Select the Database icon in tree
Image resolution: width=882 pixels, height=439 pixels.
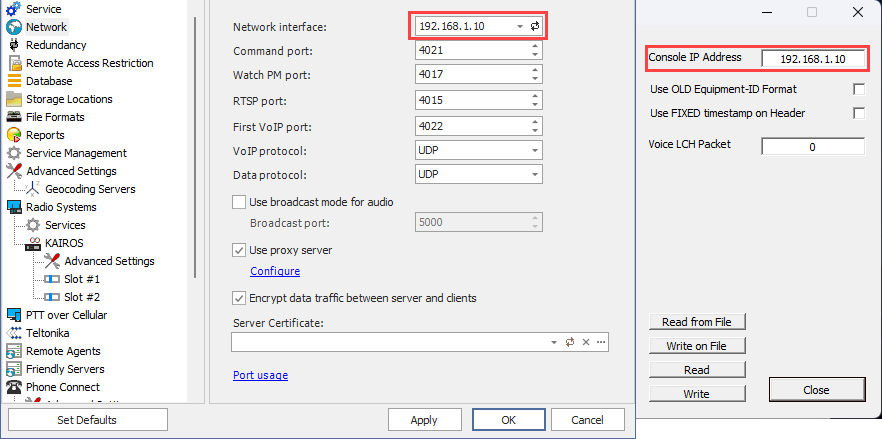14,81
